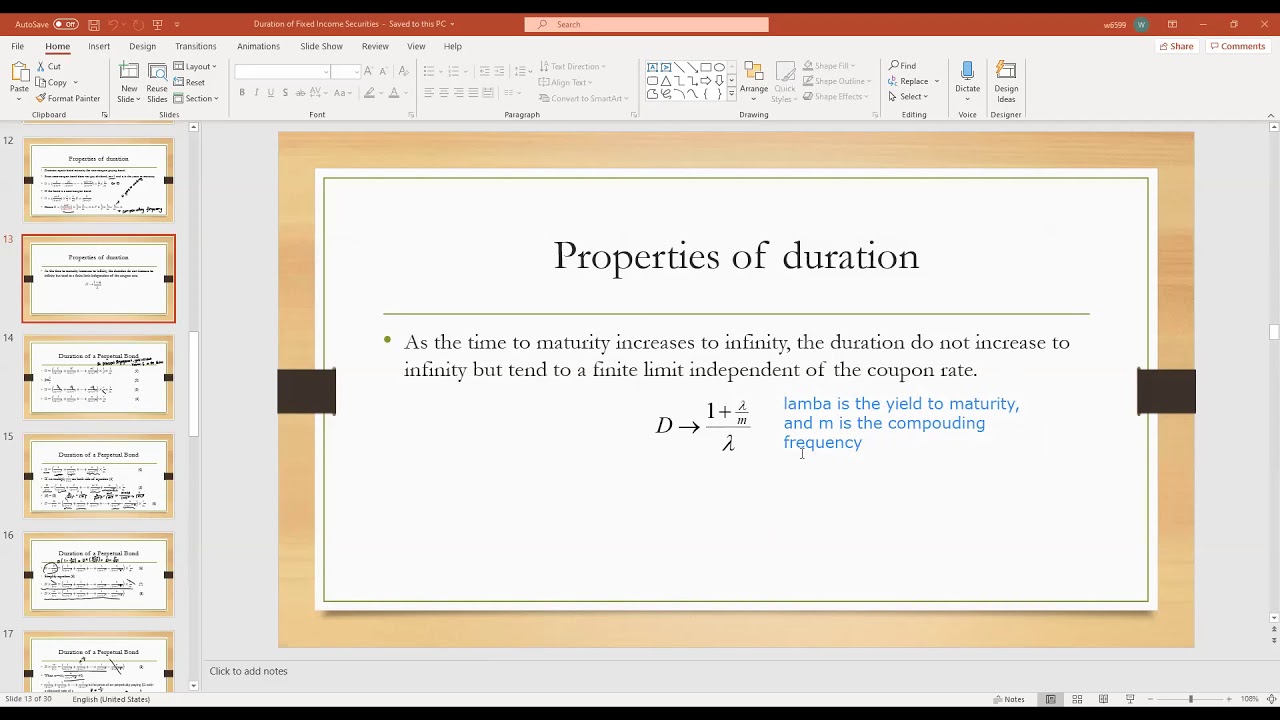
Task: Open the Arrange menu
Action: [x=754, y=80]
